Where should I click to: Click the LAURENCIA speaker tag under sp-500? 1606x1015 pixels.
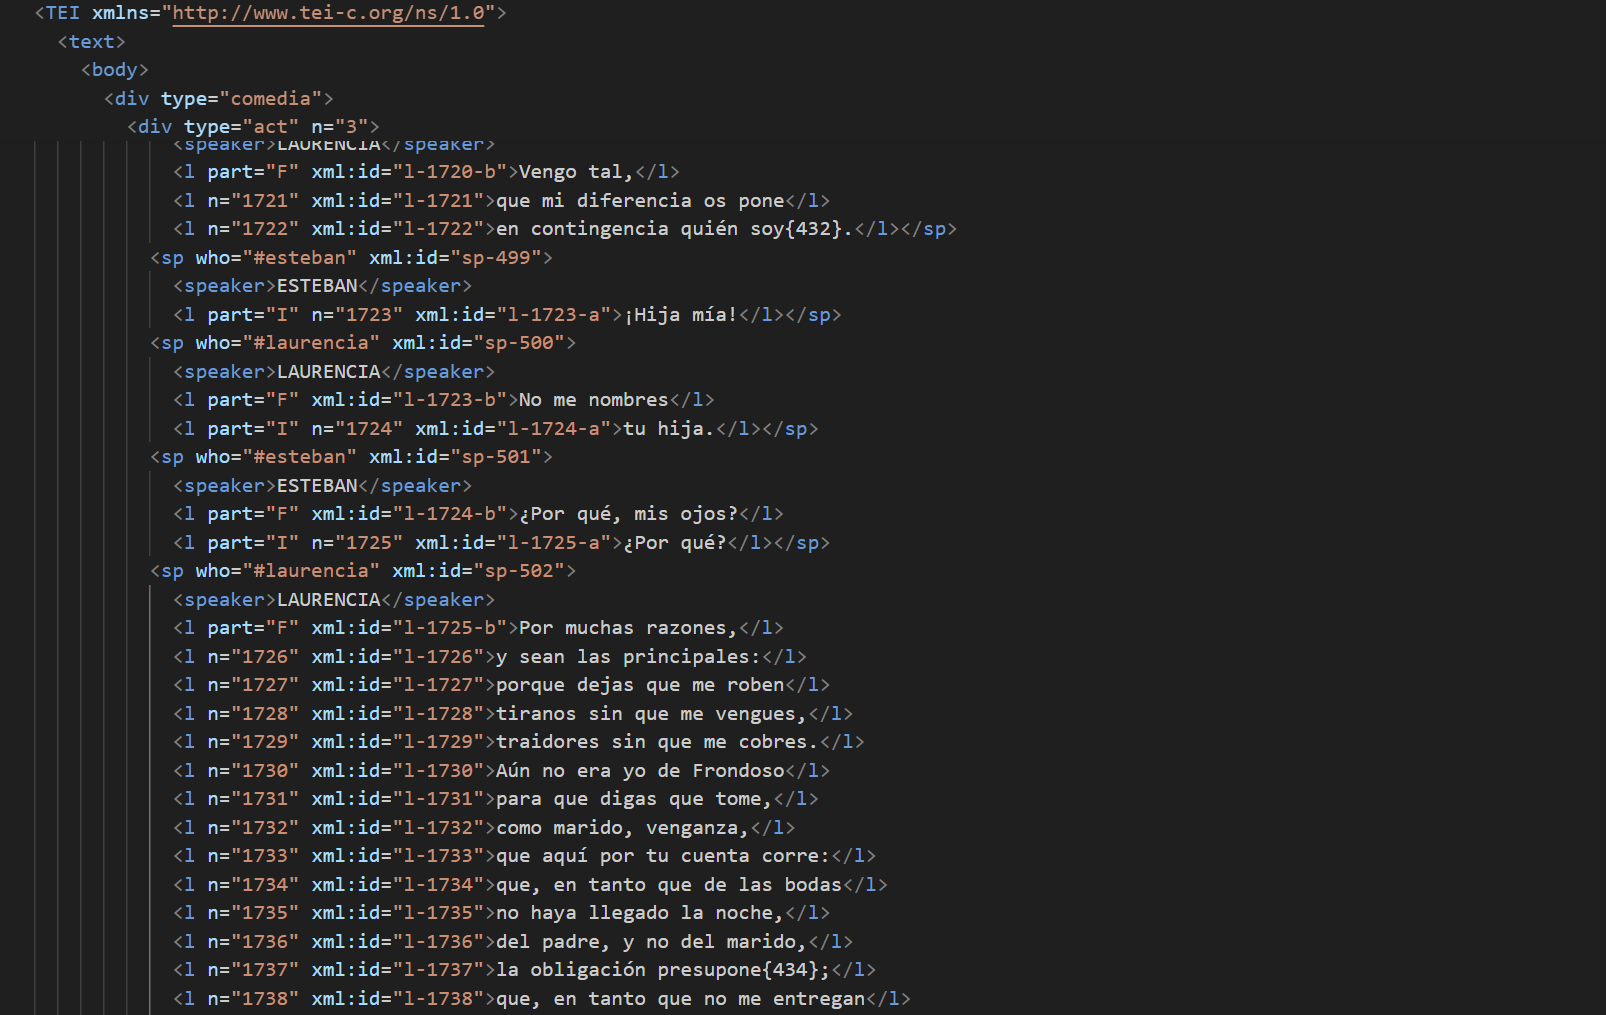(x=334, y=372)
